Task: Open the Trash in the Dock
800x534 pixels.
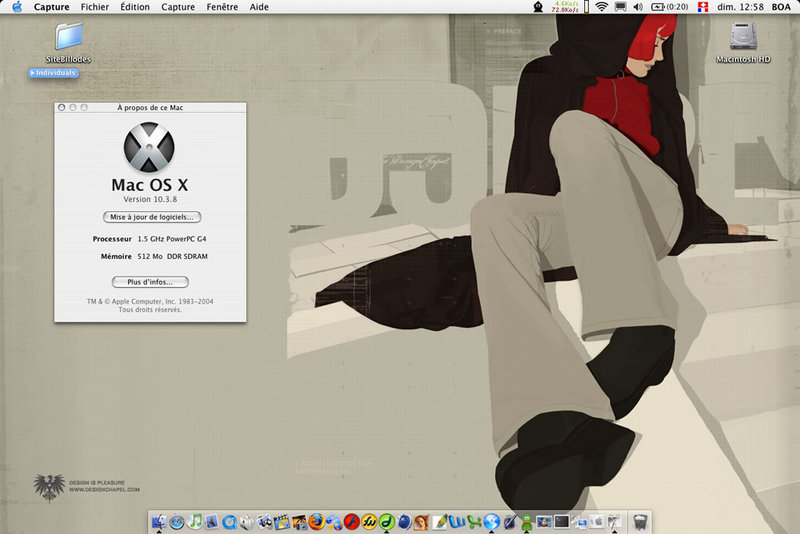Action: pos(640,522)
